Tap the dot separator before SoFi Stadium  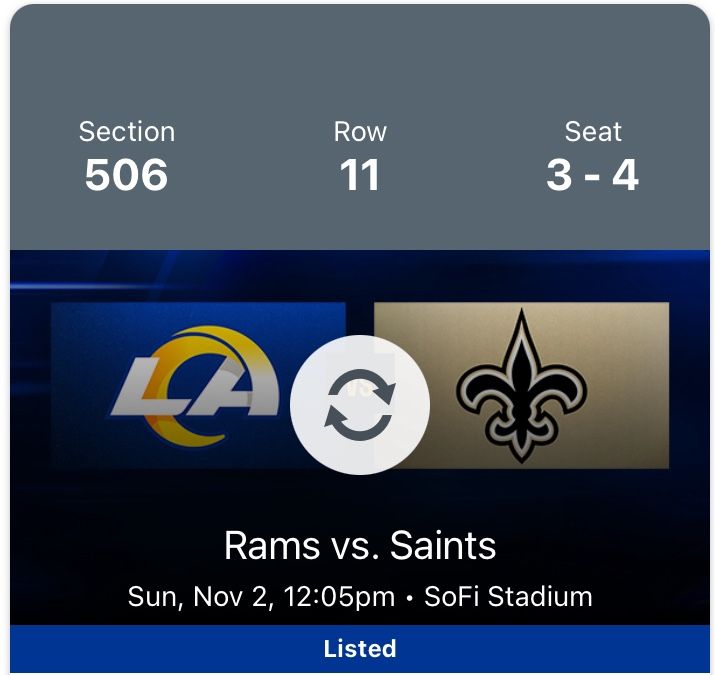coord(410,598)
